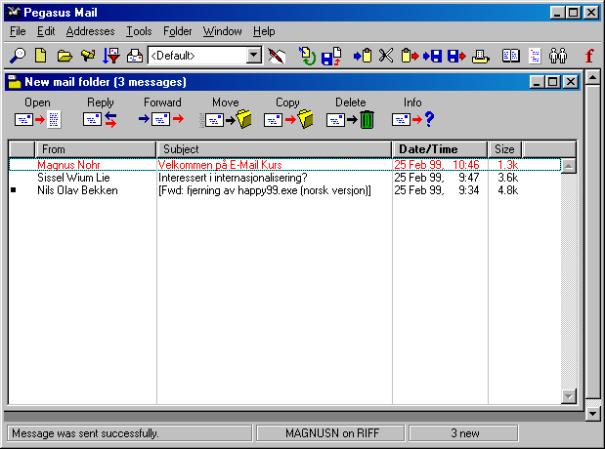Click the green circular arrow refresh icon

click(x=308, y=56)
